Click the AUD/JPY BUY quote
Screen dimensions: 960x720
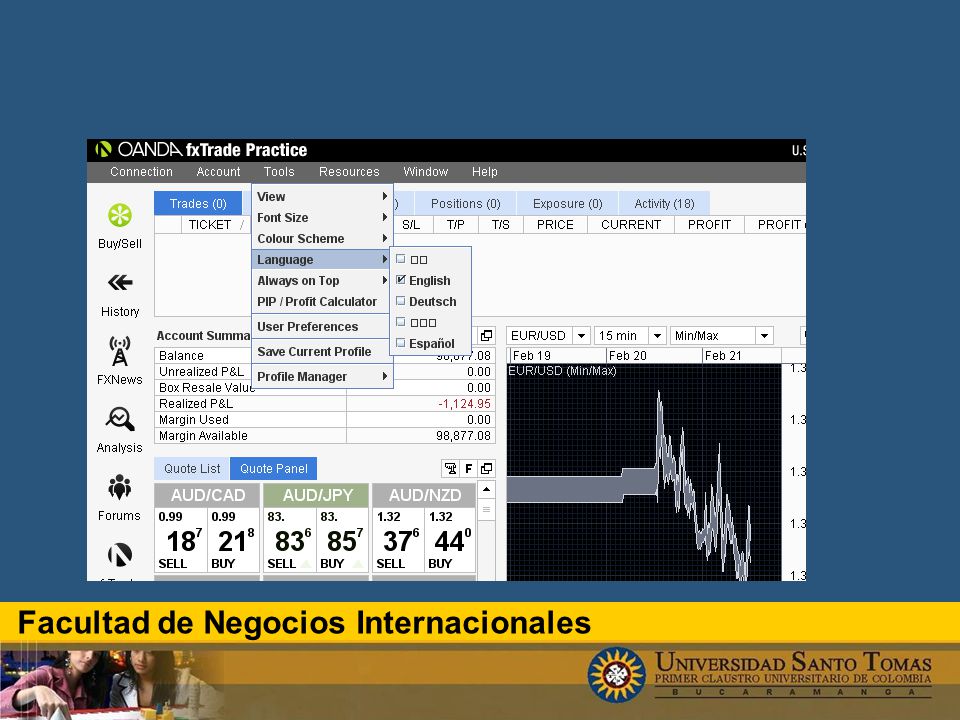[x=342, y=540]
